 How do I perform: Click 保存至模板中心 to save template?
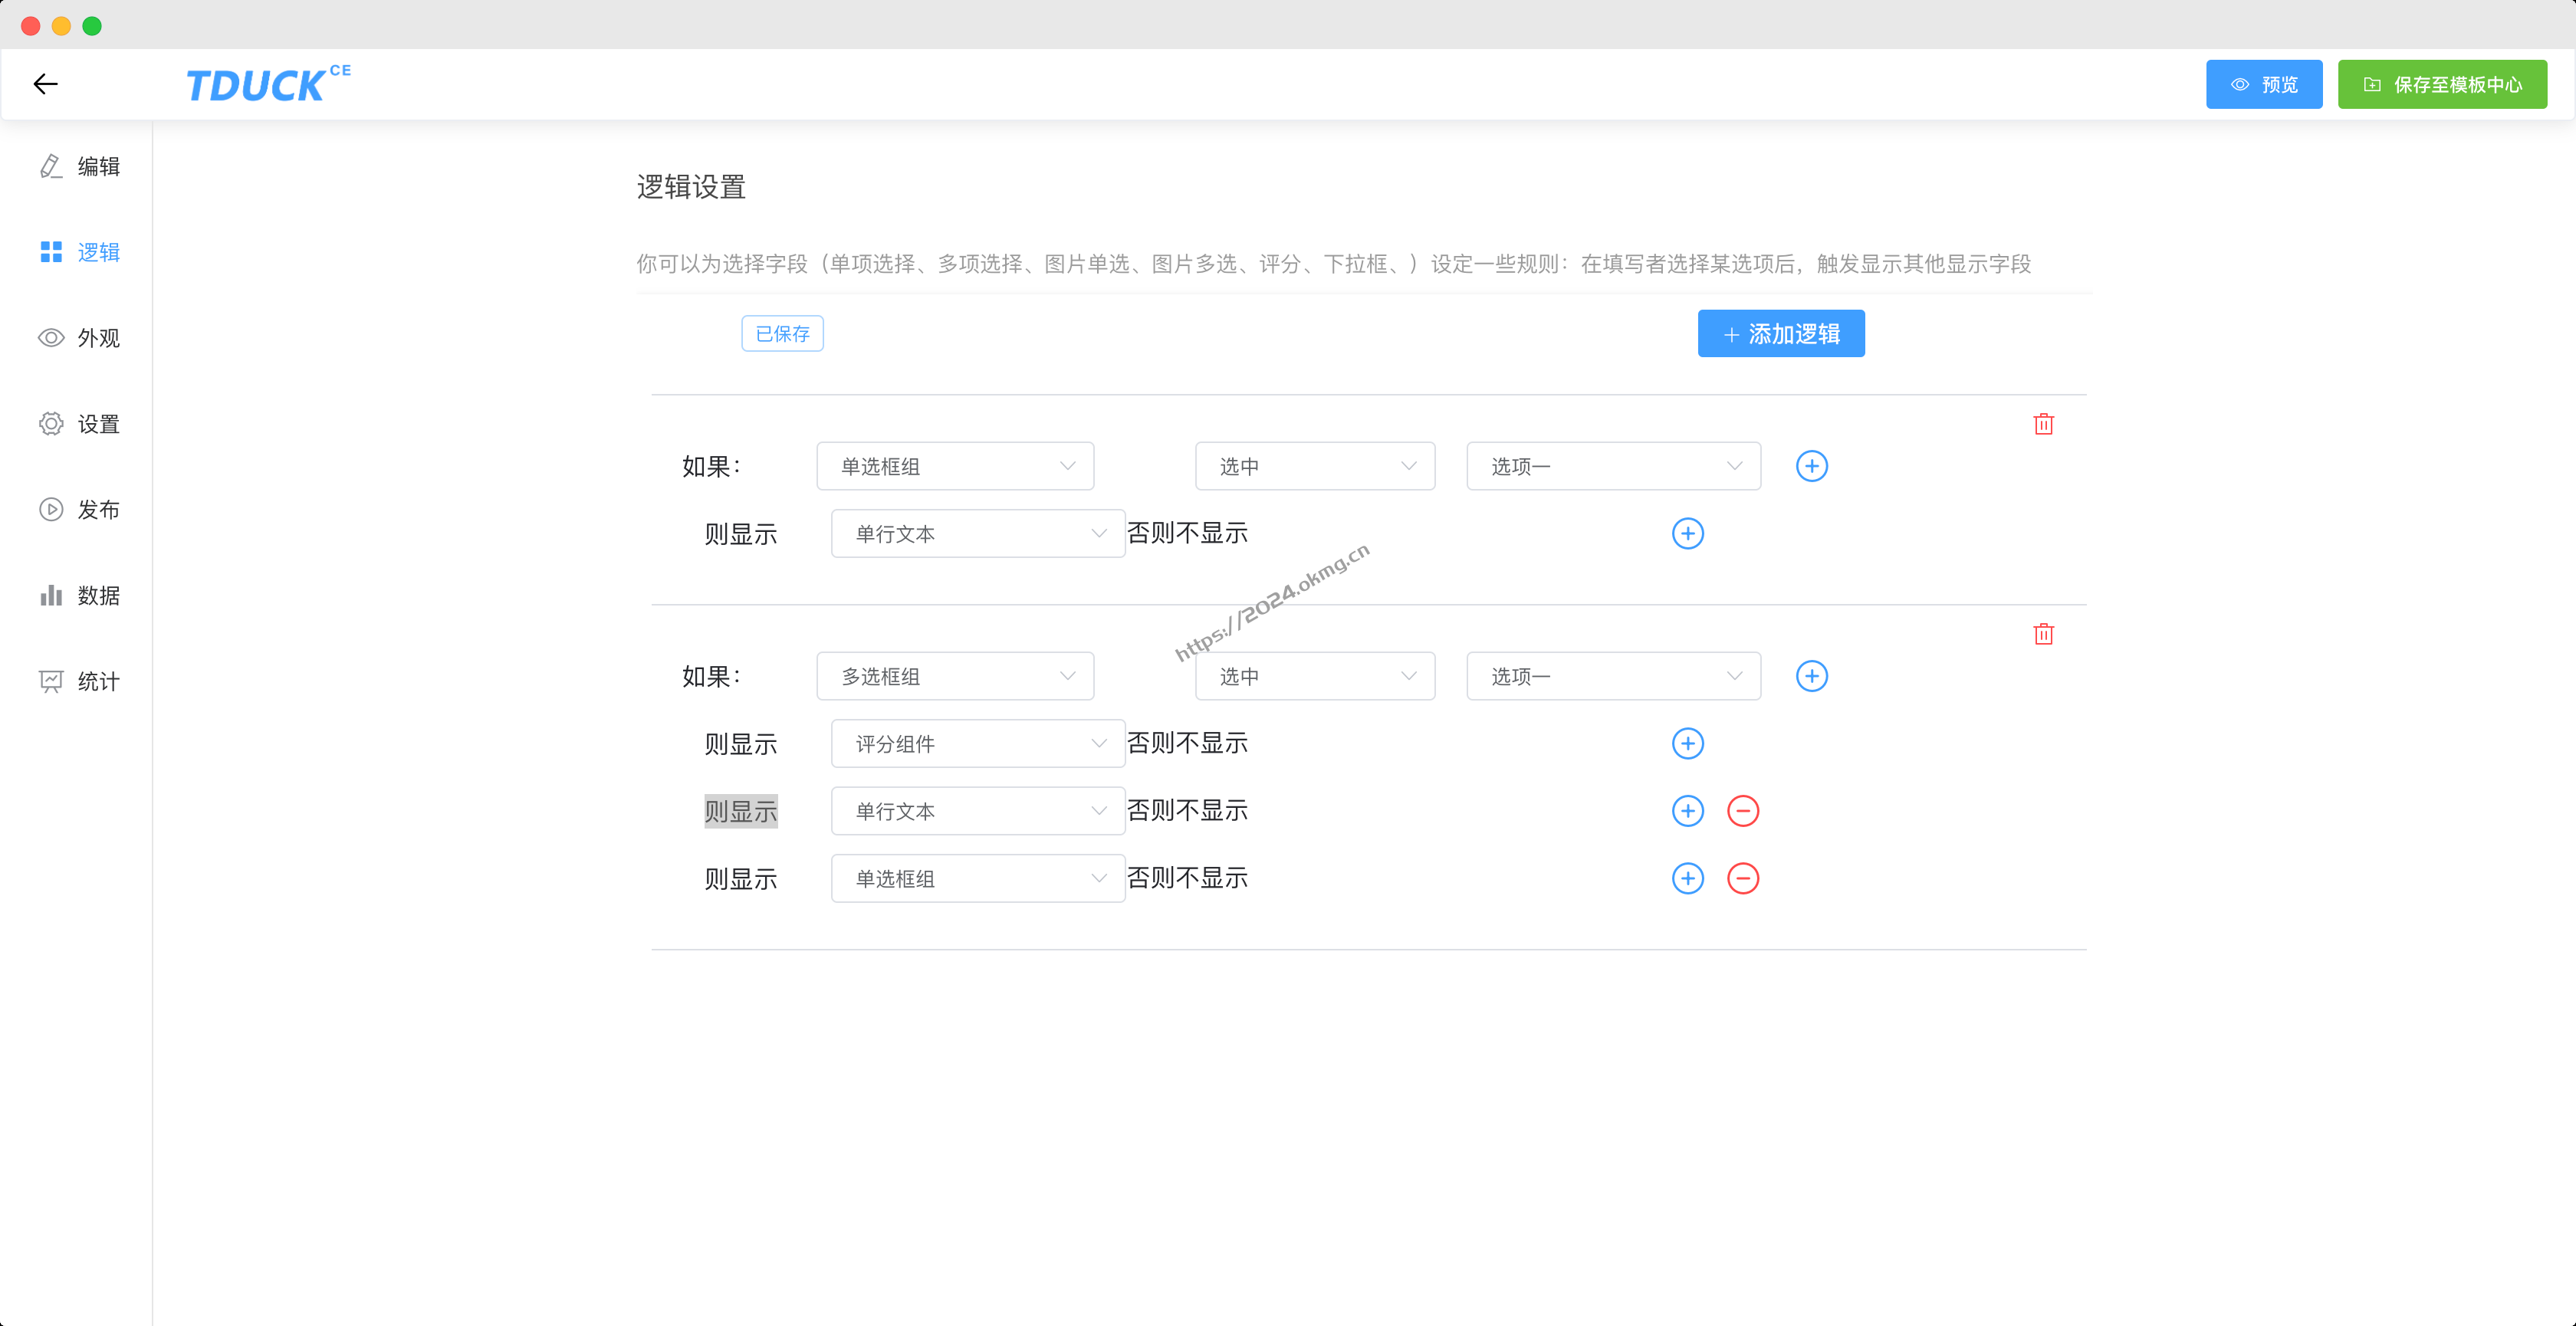[2443, 84]
